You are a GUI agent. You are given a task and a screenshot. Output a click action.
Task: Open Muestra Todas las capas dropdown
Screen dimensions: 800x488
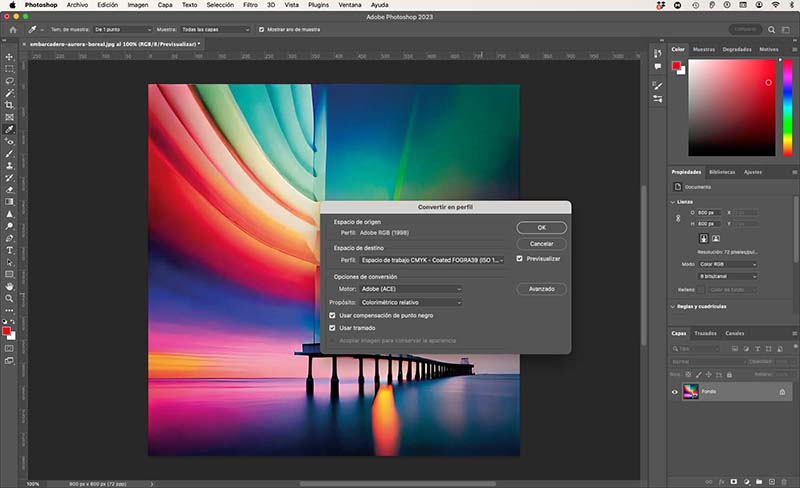point(215,30)
